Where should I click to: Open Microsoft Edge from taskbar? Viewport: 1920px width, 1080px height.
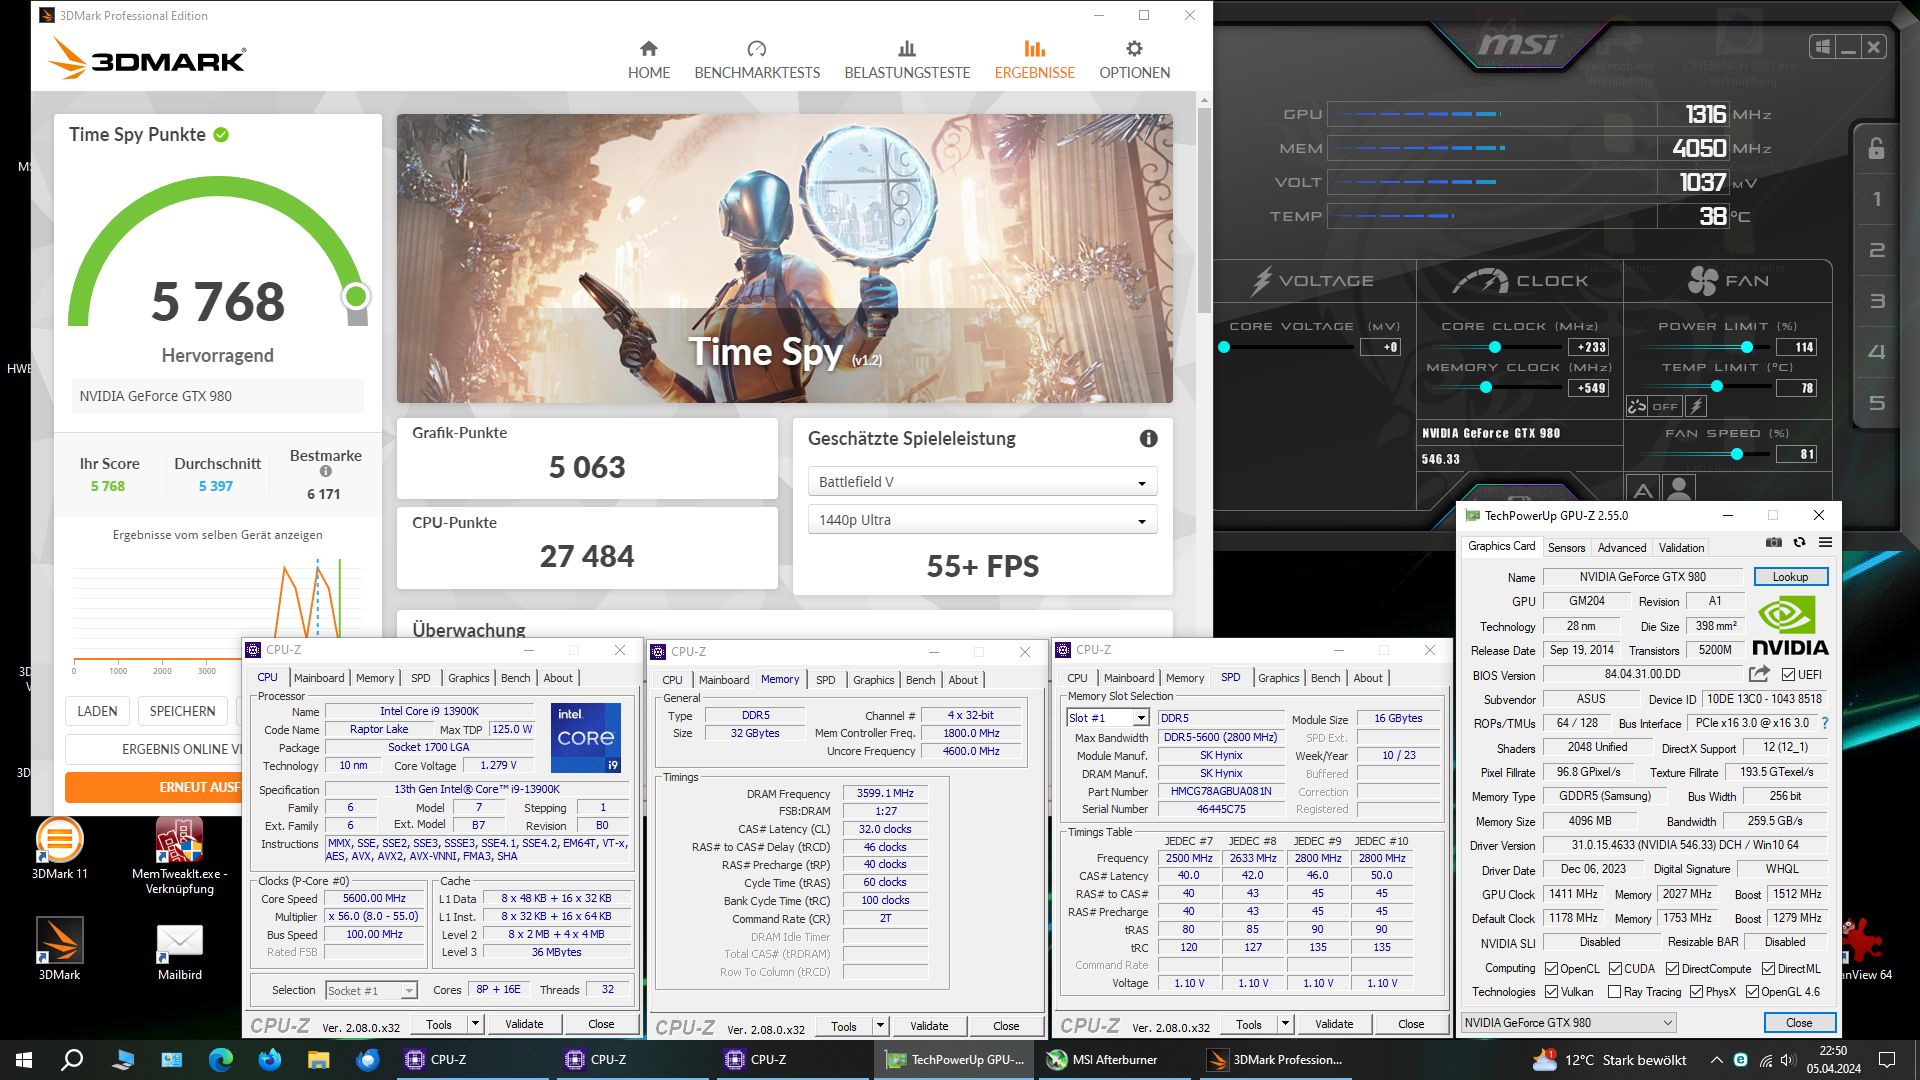(x=220, y=1060)
